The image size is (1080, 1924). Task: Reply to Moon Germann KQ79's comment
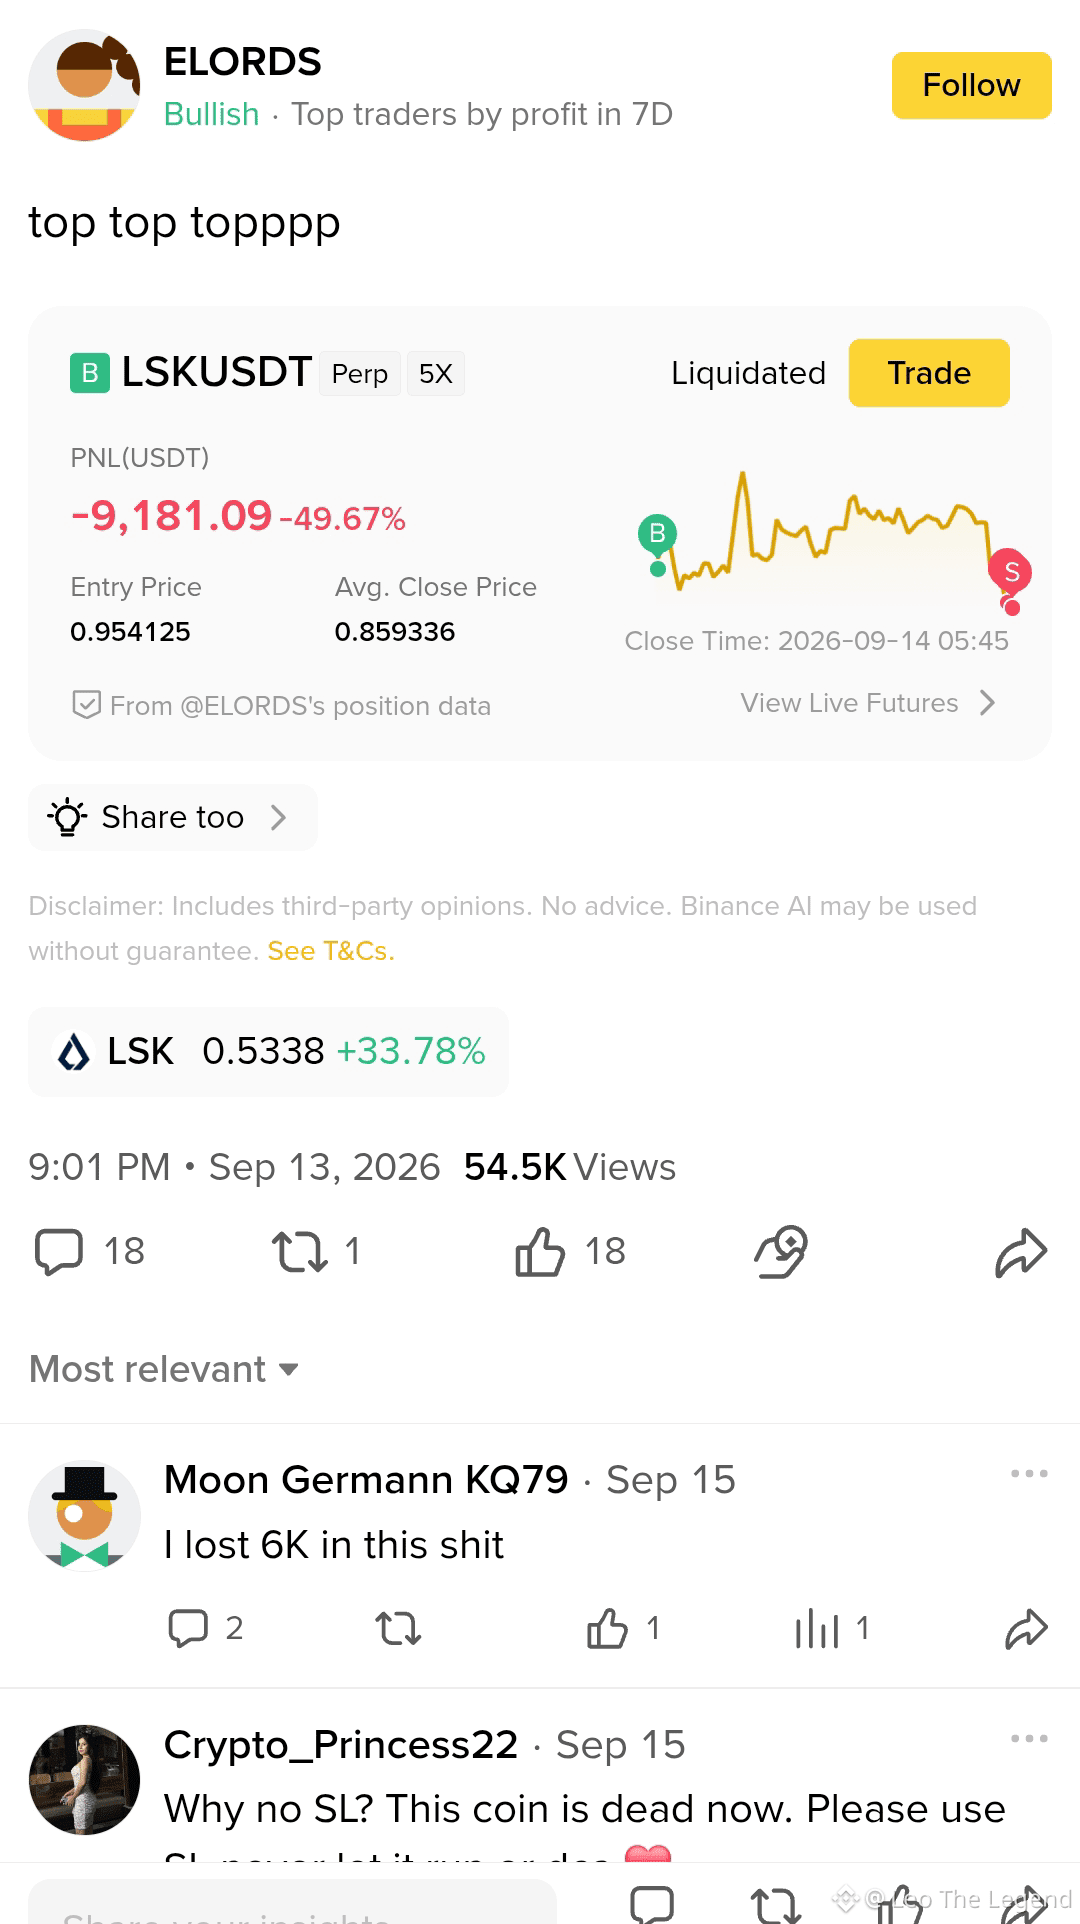188,1629
